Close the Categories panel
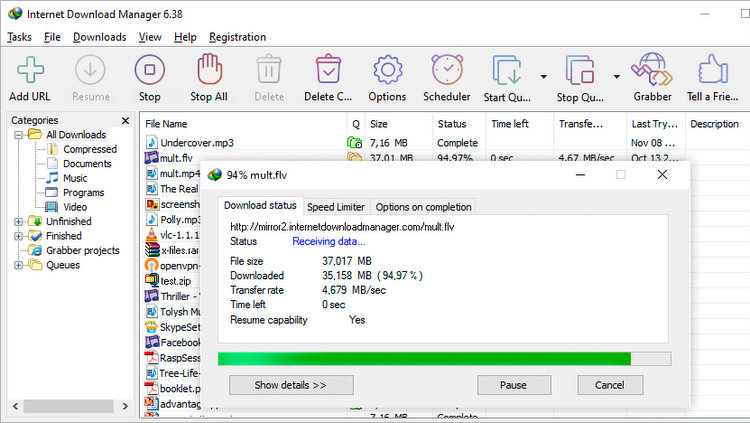Image resolution: width=750 pixels, height=423 pixels. point(125,121)
